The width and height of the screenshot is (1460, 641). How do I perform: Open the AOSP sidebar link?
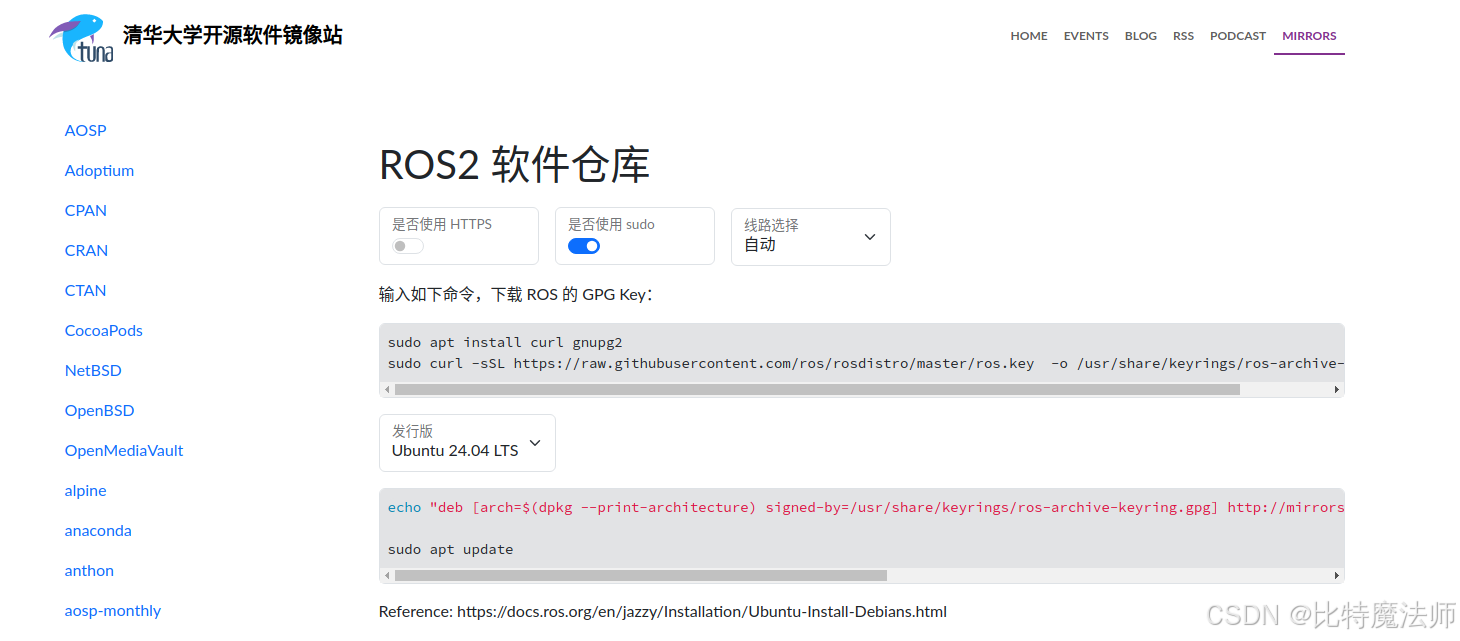[x=85, y=131]
